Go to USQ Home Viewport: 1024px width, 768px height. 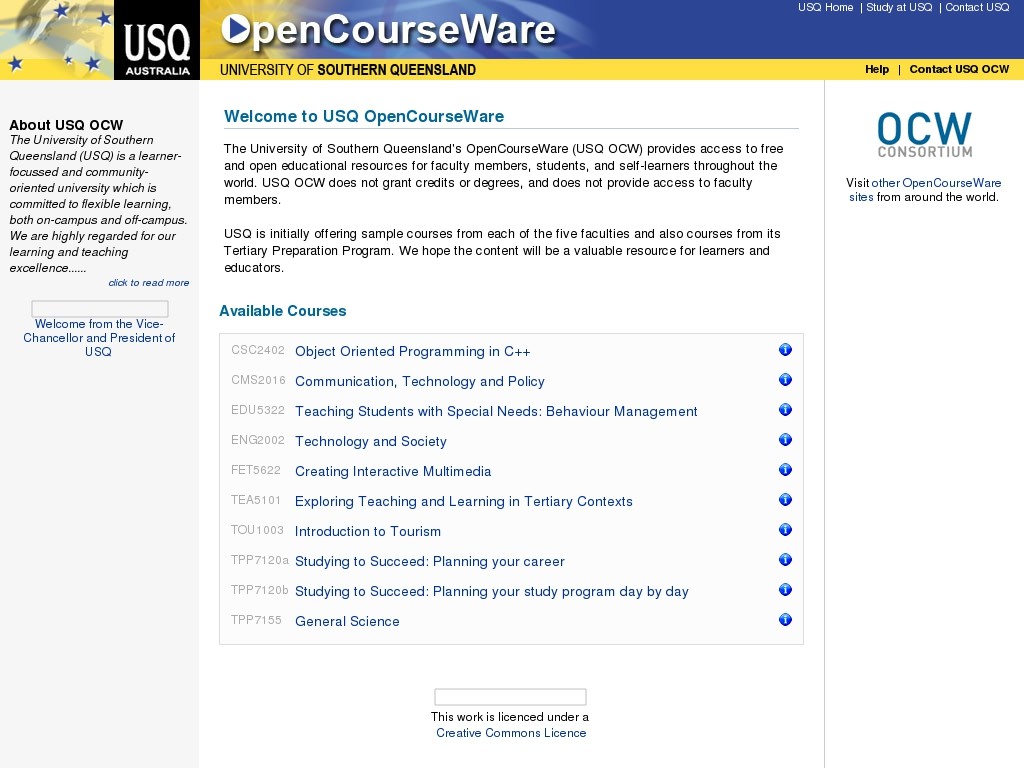pos(825,7)
